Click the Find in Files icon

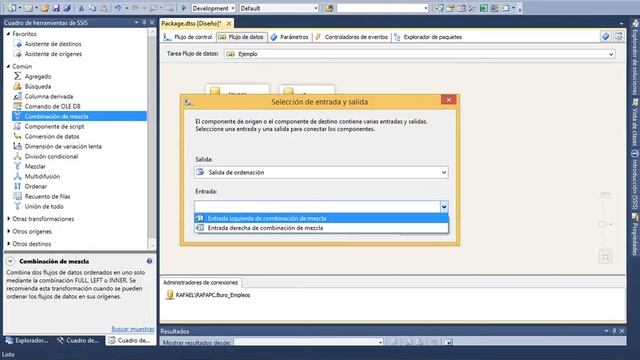click(329, 8)
